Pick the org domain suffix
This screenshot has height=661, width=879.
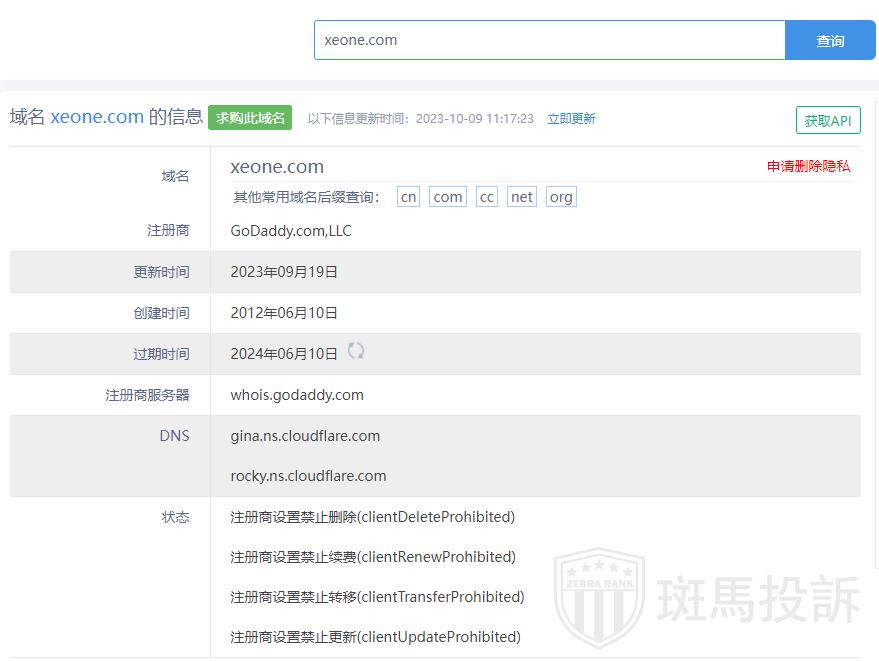click(561, 197)
